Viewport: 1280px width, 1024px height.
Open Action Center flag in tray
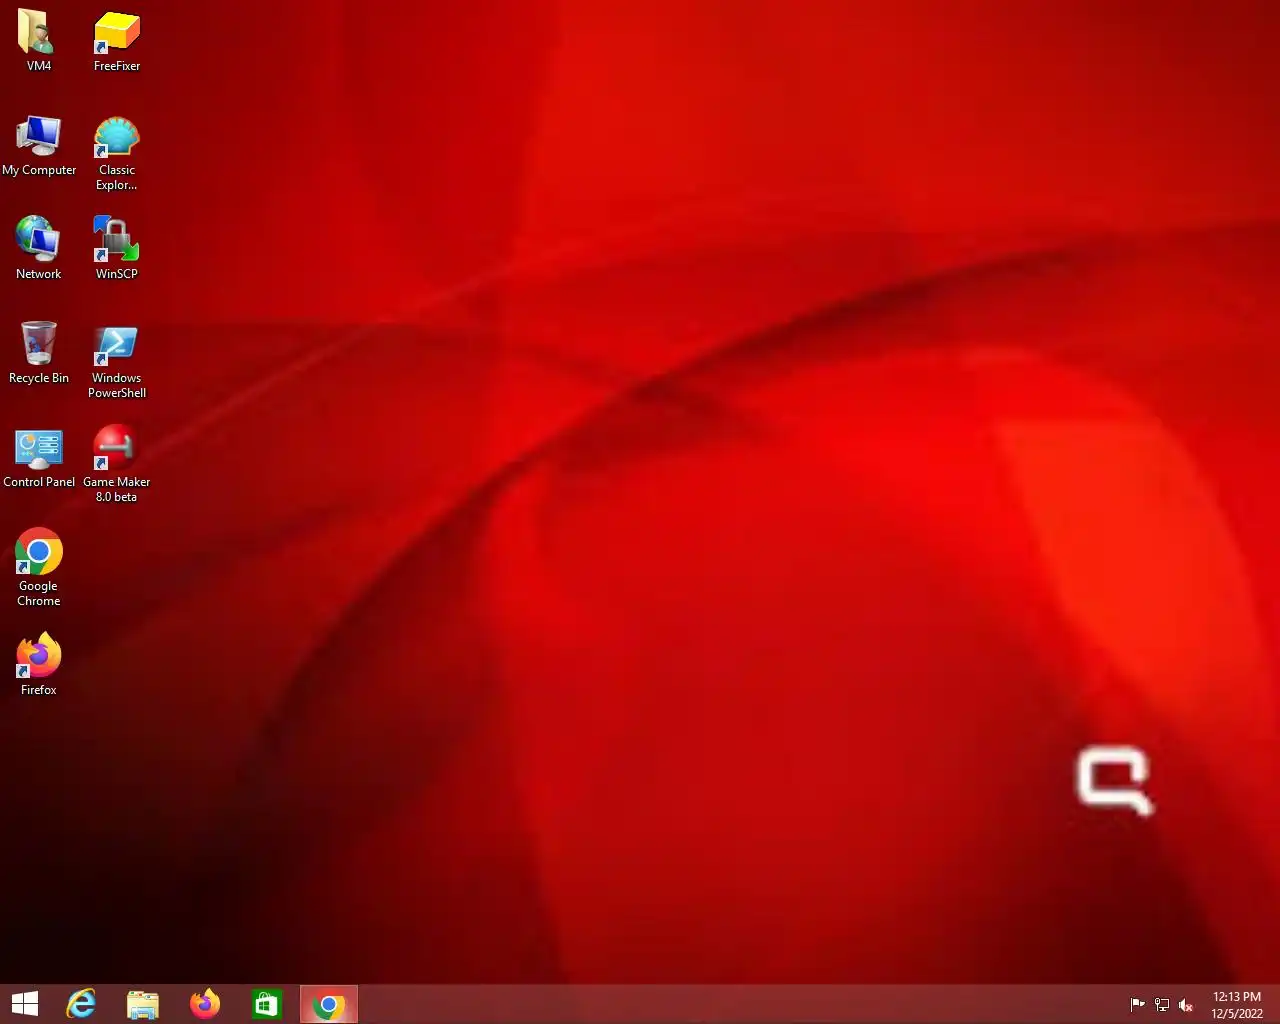pyautogui.click(x=1137, y=1005)
